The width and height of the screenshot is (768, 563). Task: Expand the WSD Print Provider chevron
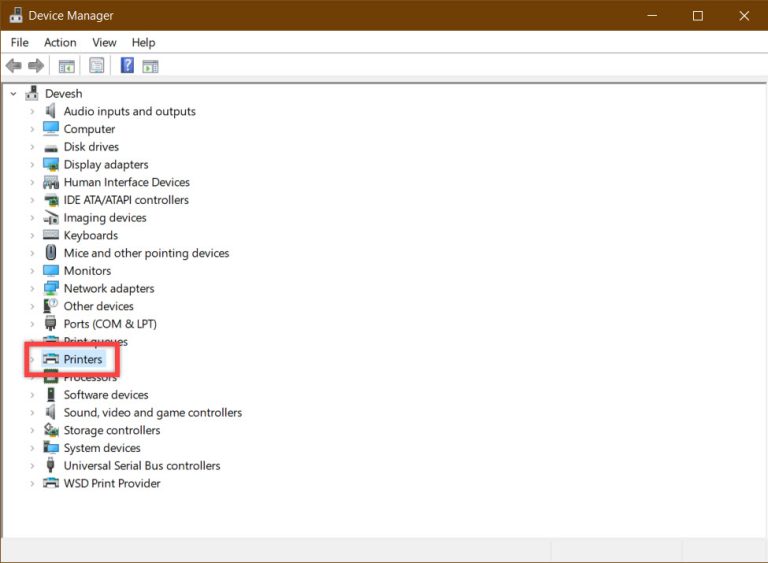pyautogui.click(x=32, y=484)
